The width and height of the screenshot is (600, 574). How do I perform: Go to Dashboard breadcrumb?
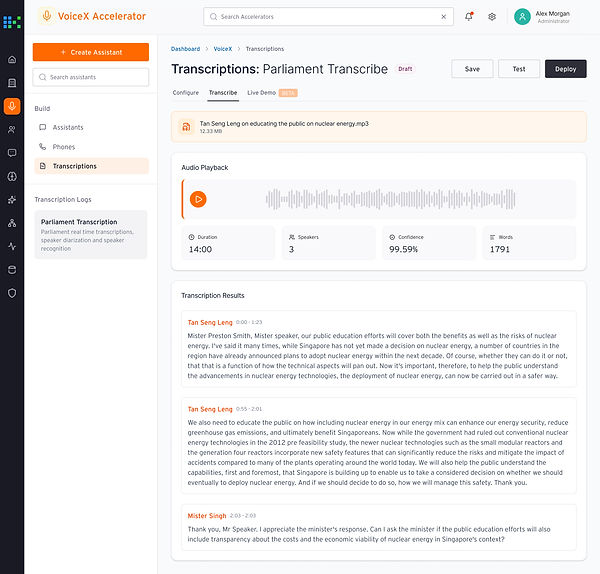pyautogui.click(x=185, y=49)
